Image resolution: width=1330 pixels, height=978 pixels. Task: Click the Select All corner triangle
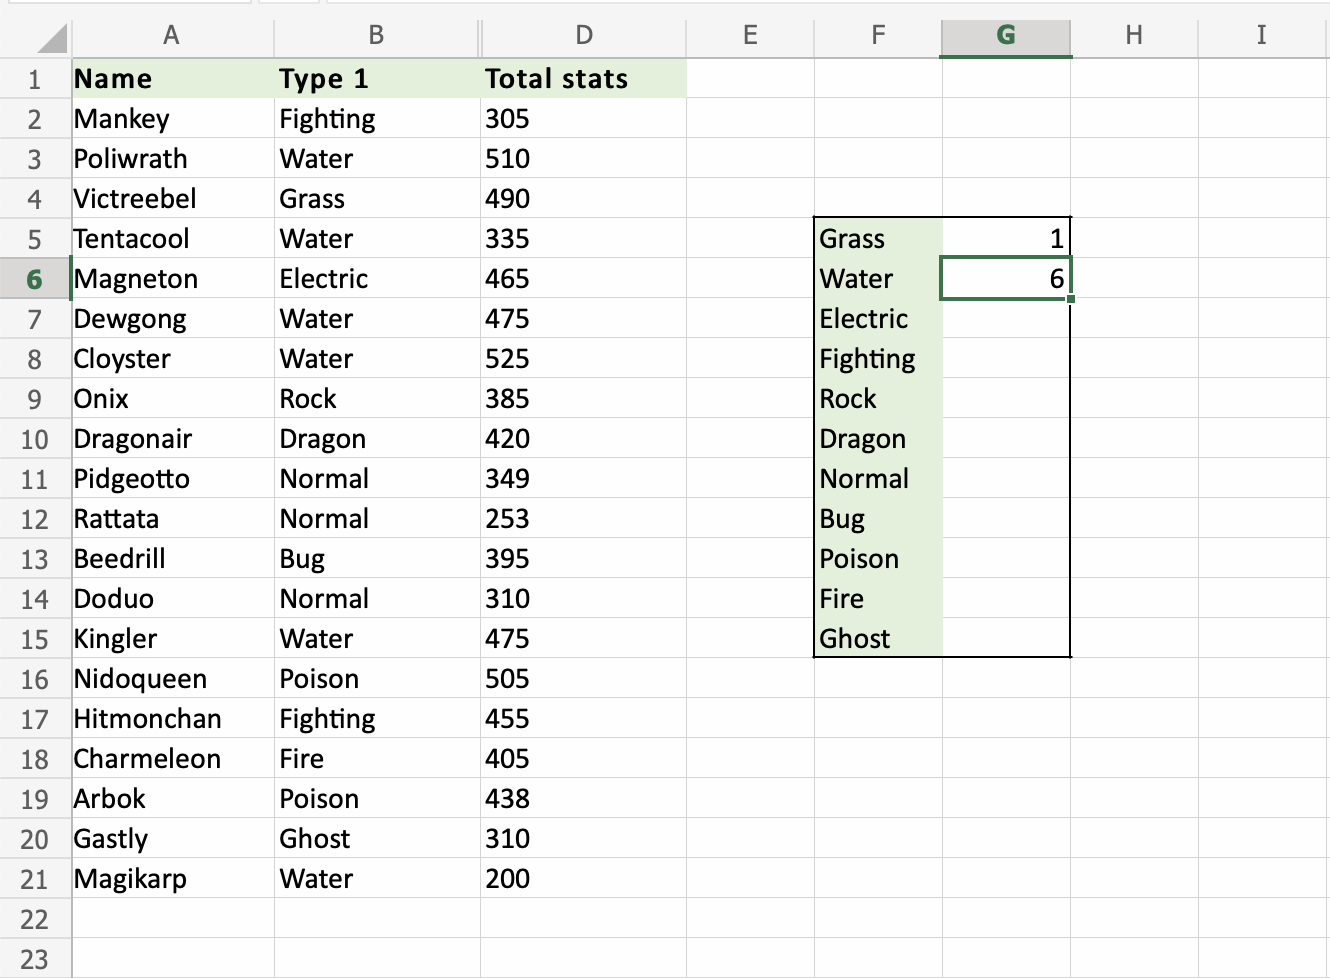coord(52,39)
